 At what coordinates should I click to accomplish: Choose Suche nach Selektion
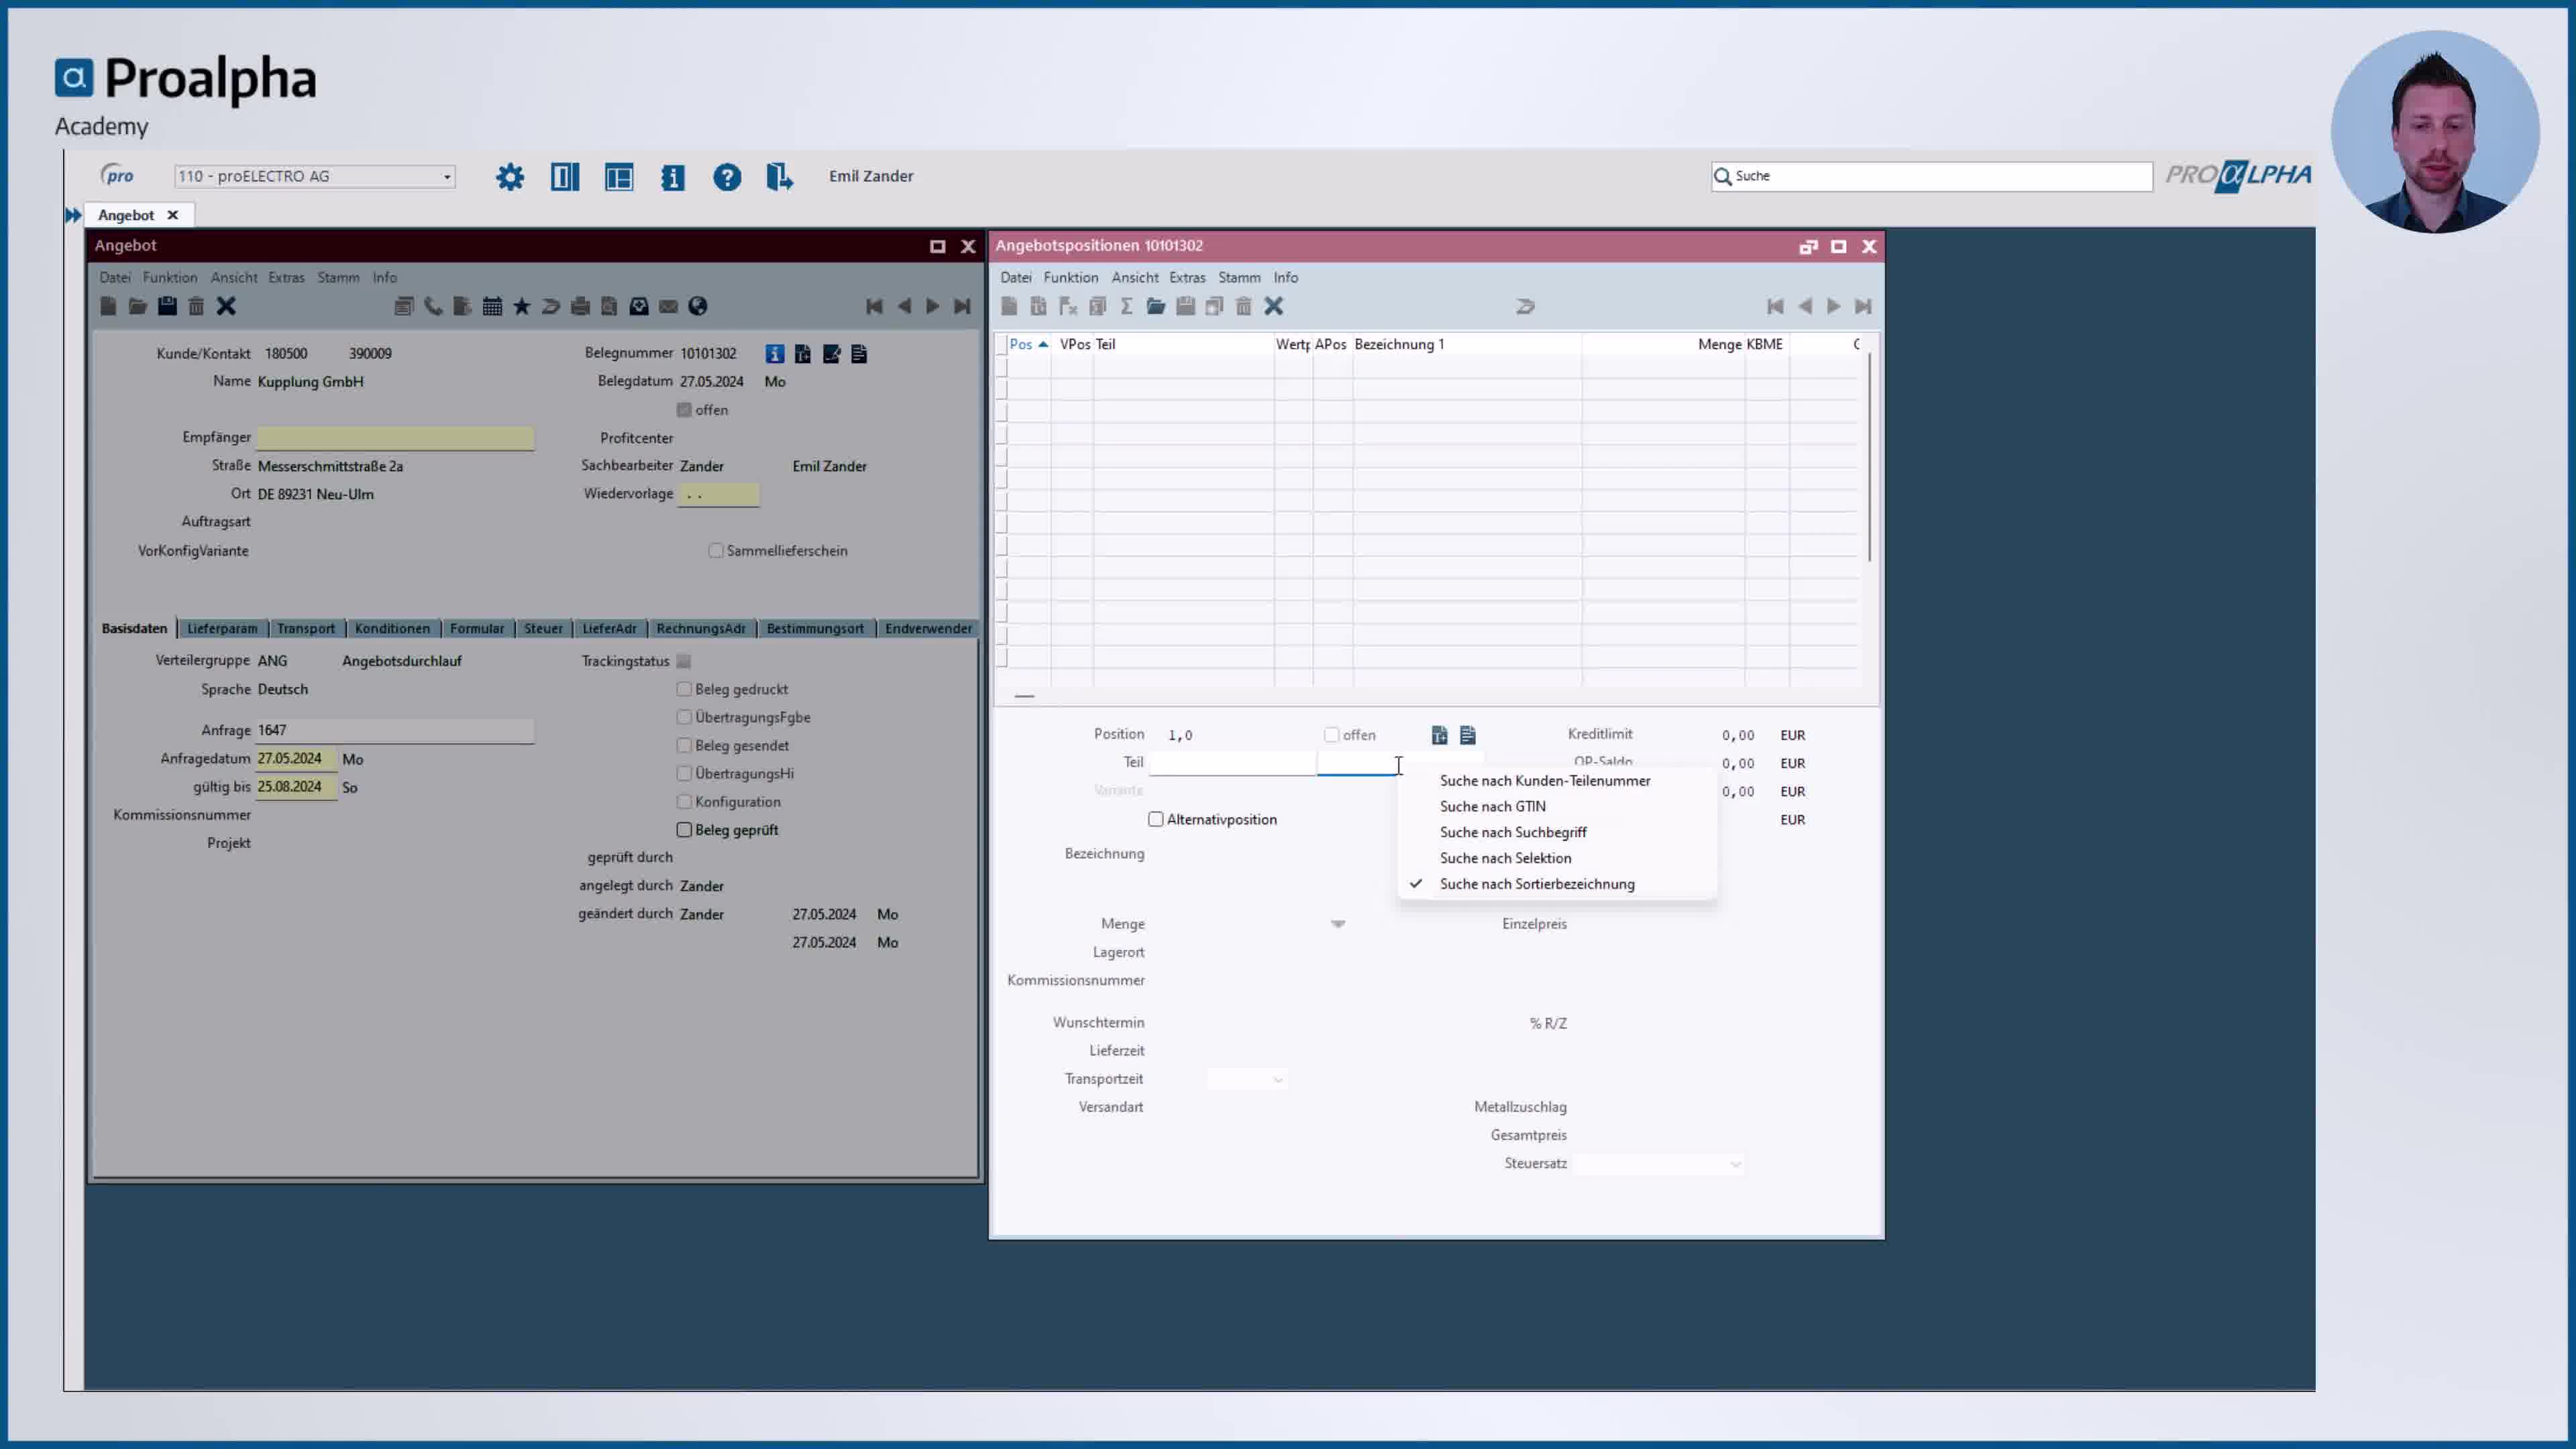(1505, 859)
